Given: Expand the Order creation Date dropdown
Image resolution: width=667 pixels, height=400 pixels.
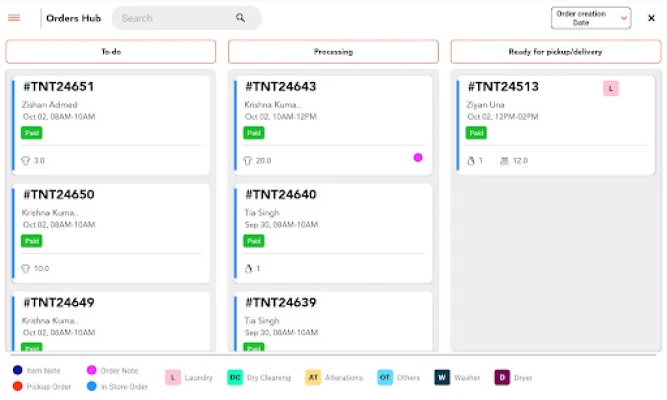Looking at the screenshot, I should pyautogui.click(x=591, y=18).
